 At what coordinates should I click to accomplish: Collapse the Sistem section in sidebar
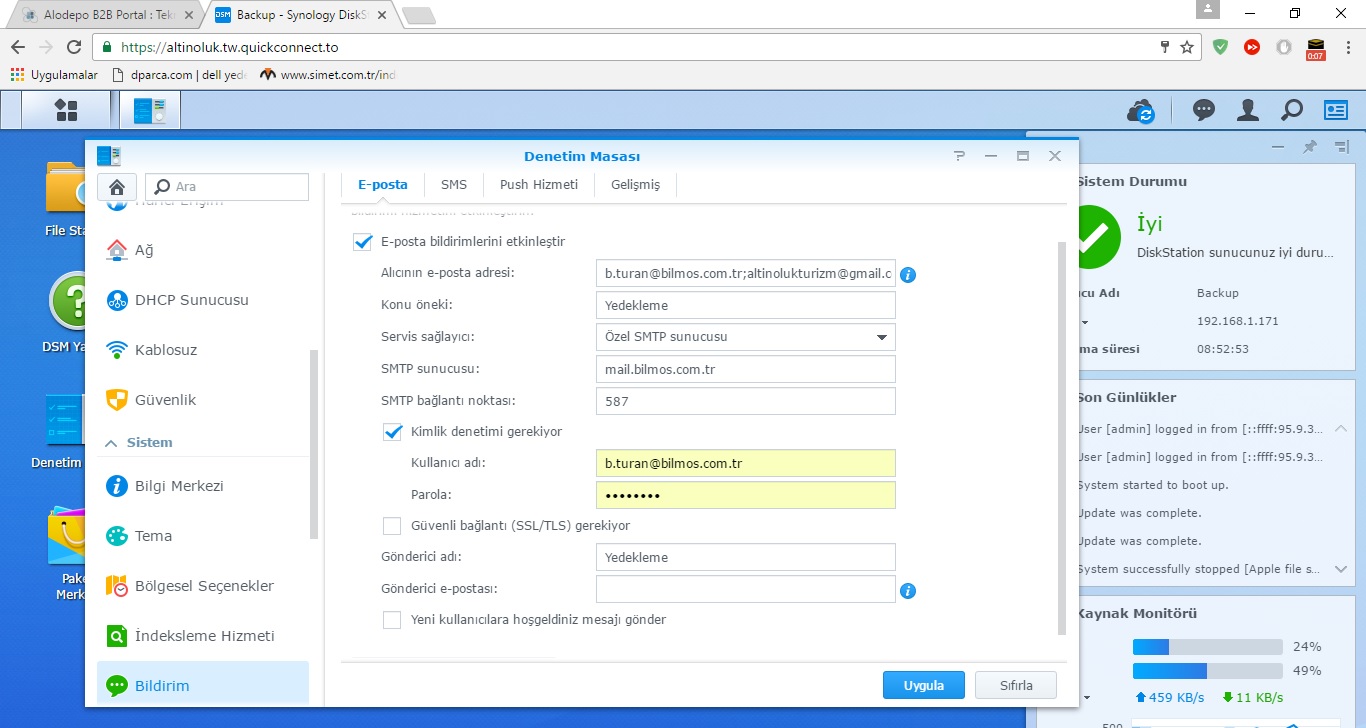112,443
